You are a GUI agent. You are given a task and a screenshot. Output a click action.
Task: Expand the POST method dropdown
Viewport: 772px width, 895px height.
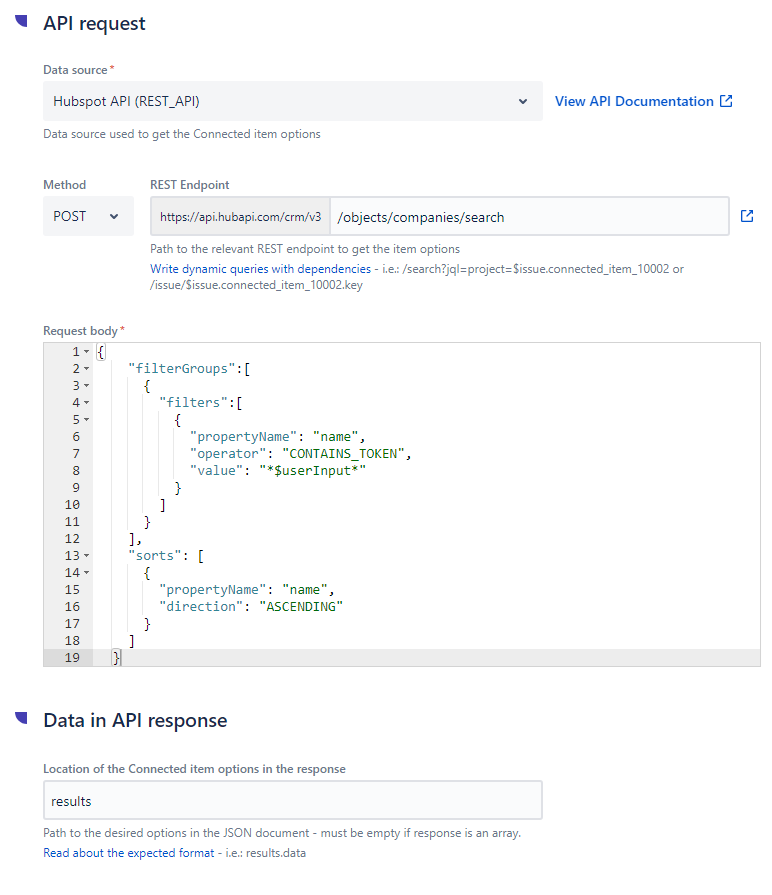point(87,216)
